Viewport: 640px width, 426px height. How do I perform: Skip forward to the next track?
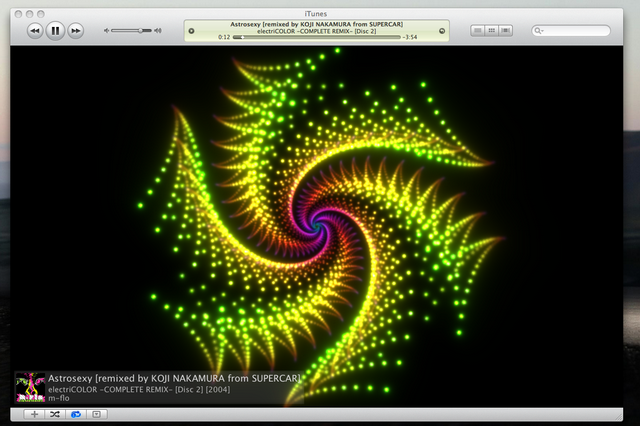click(x=76, y=31)
